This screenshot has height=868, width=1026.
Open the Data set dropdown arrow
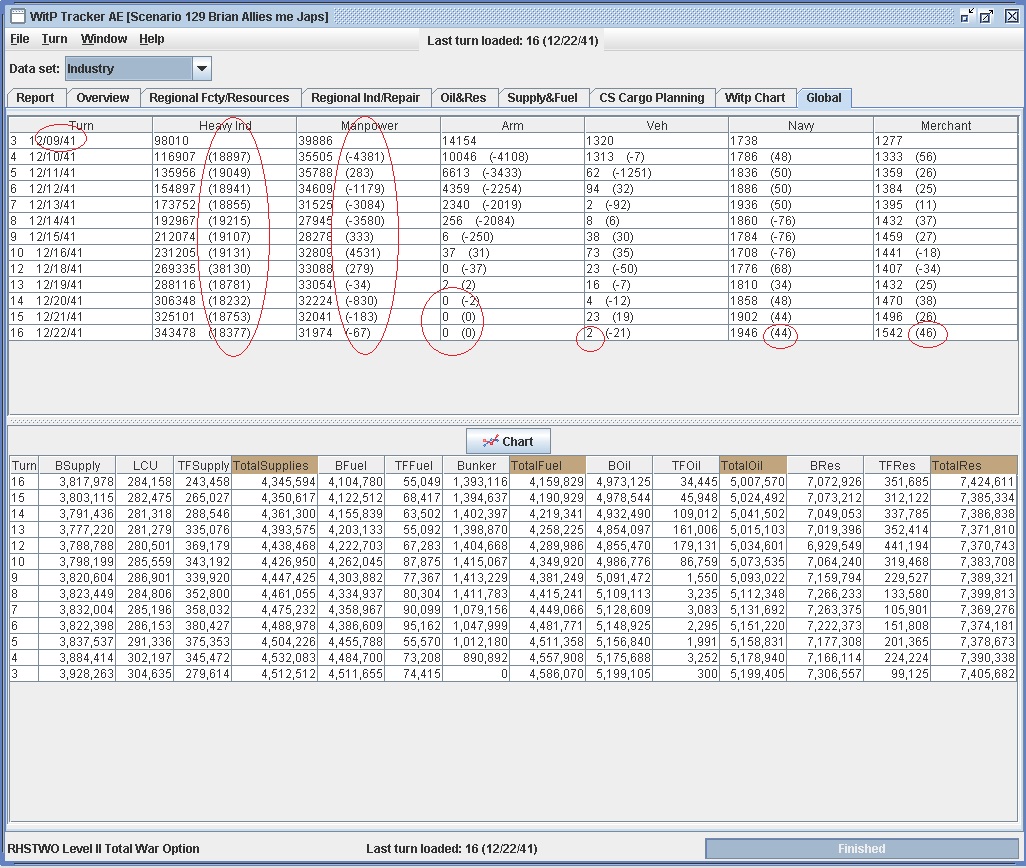(201, 69)
